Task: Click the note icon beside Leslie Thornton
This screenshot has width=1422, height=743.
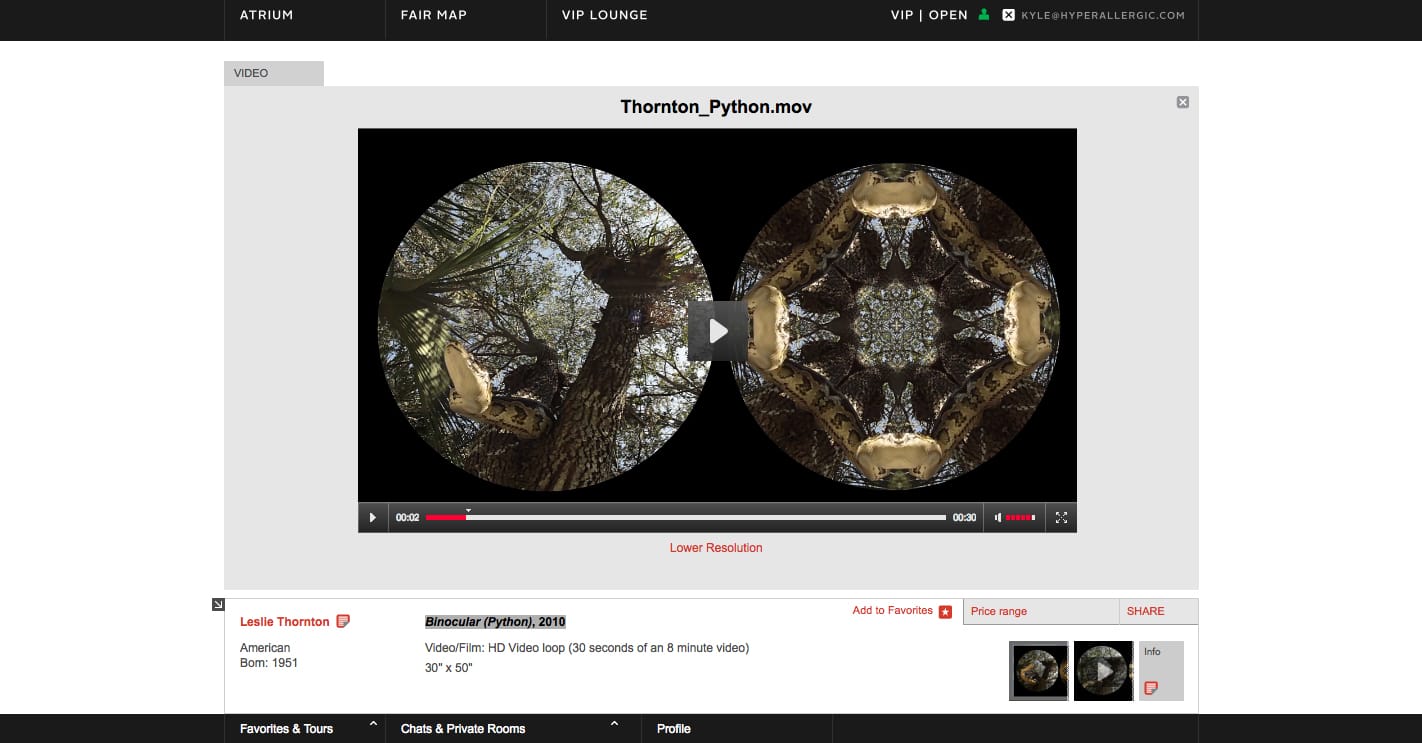Action: (343, 621)
